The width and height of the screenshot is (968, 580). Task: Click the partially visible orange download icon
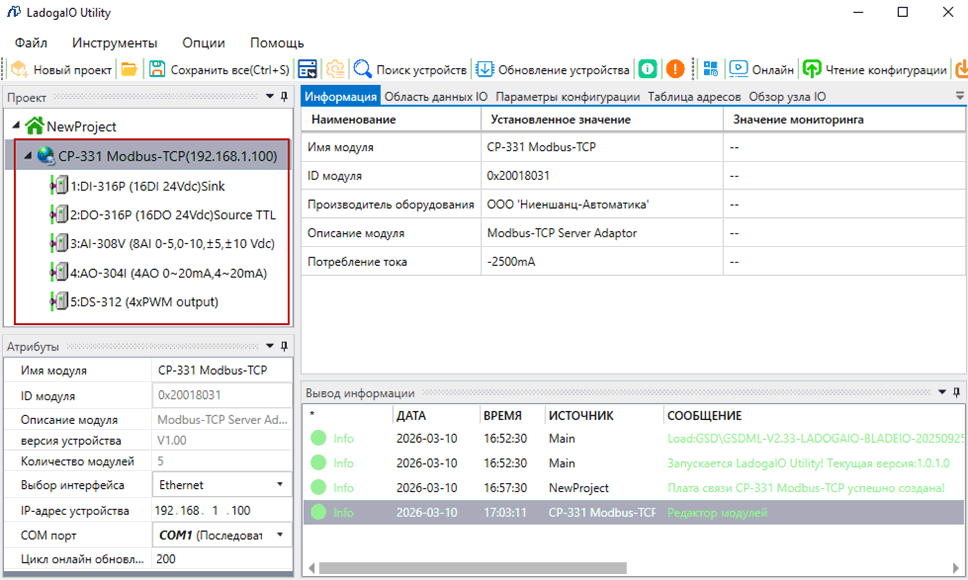tap(961, 69)
